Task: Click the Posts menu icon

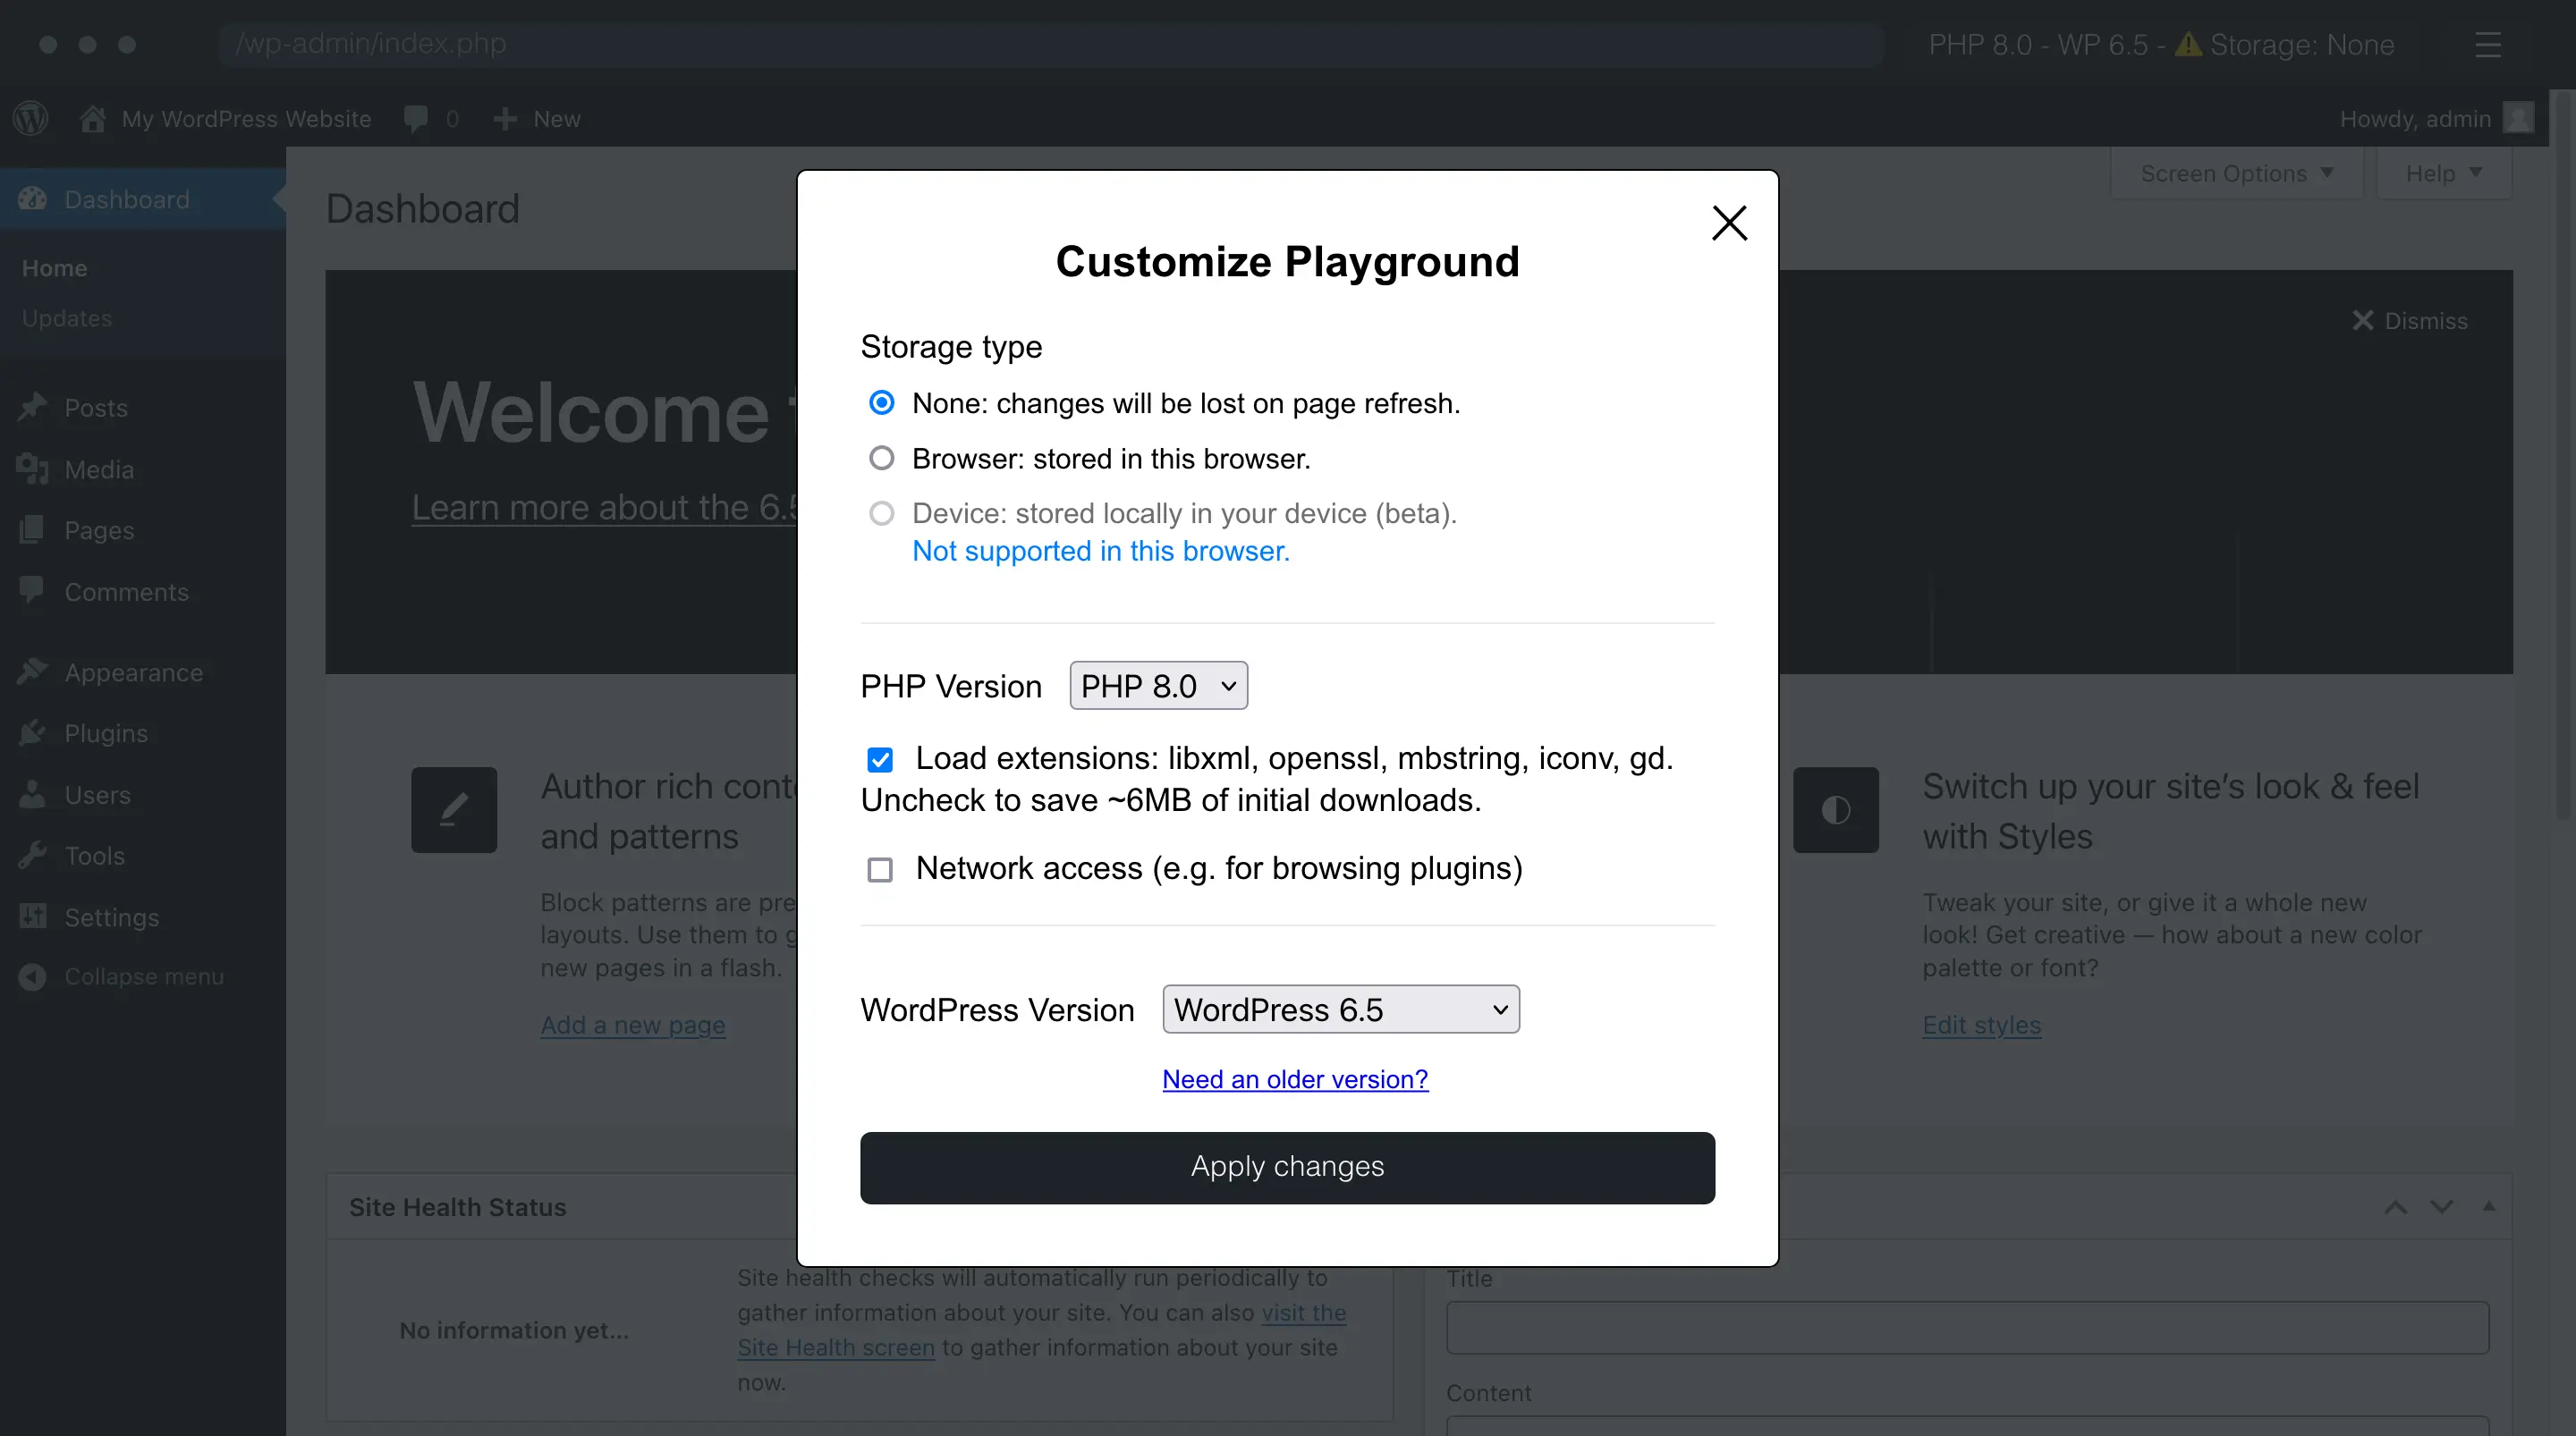Action: (34, 409)
